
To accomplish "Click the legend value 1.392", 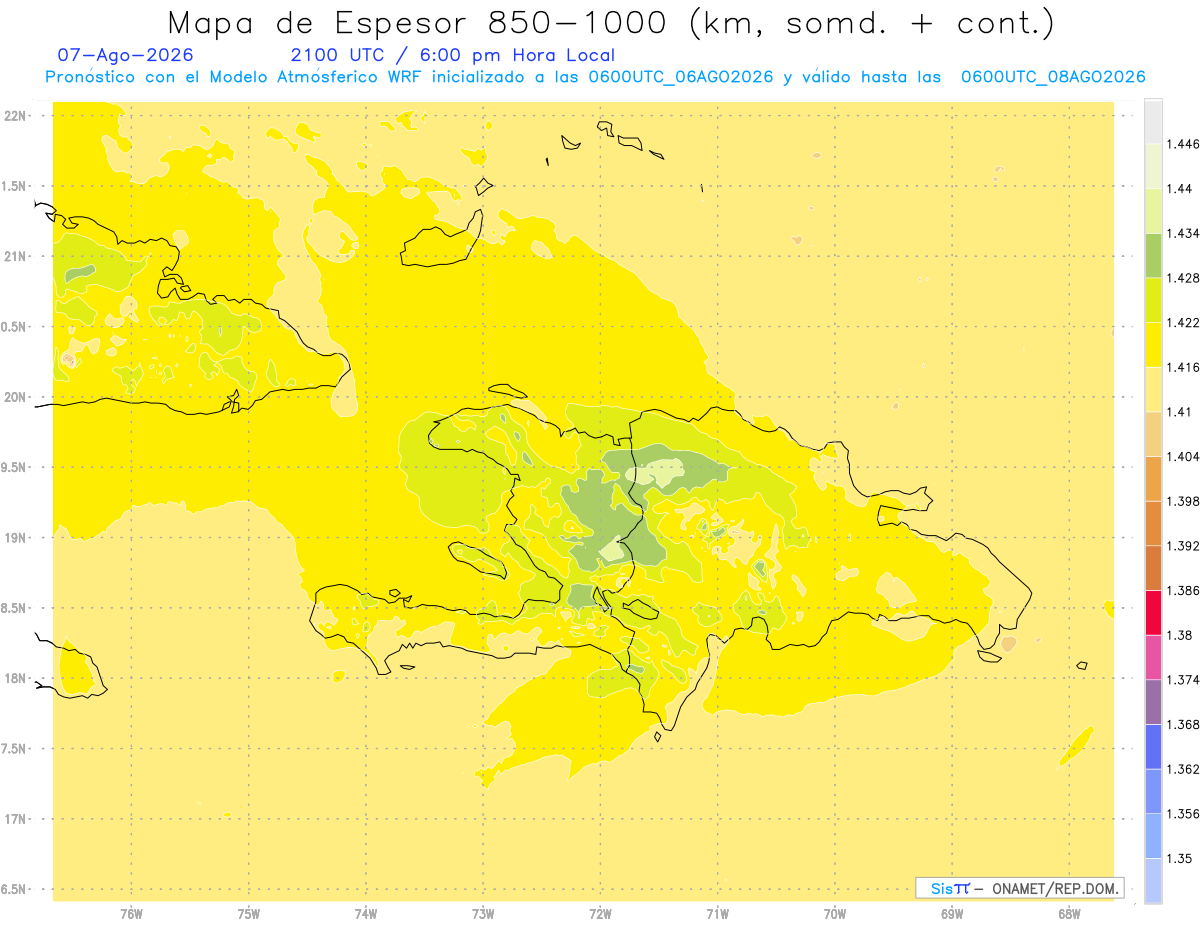I will (x=1184, y=546).
